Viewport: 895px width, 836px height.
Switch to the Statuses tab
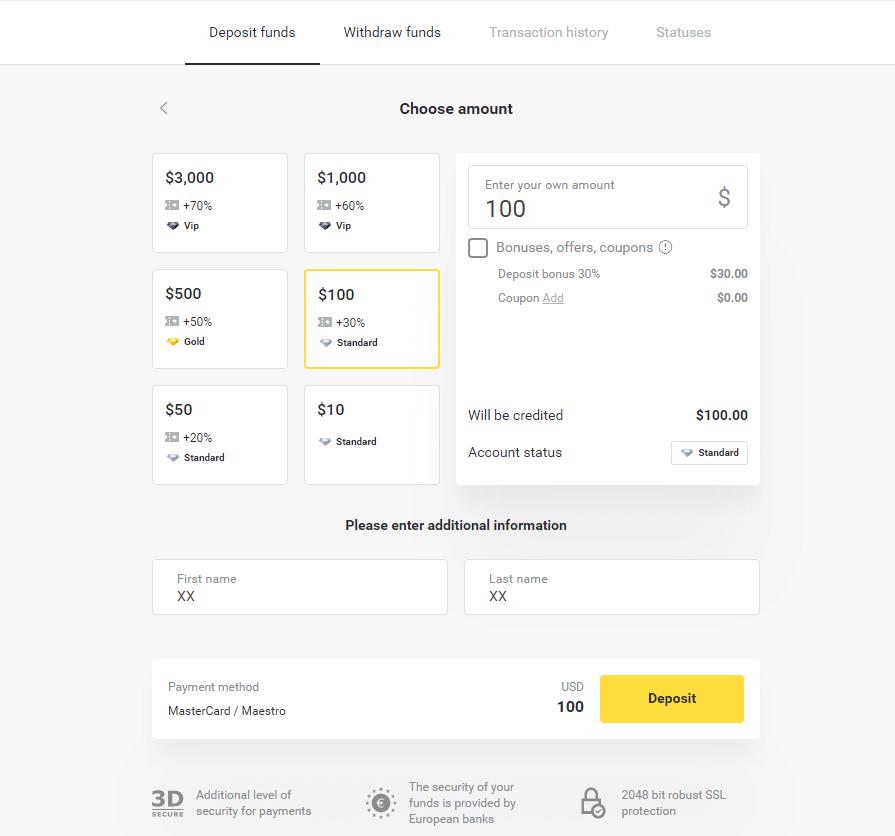(x=683, y=32)
